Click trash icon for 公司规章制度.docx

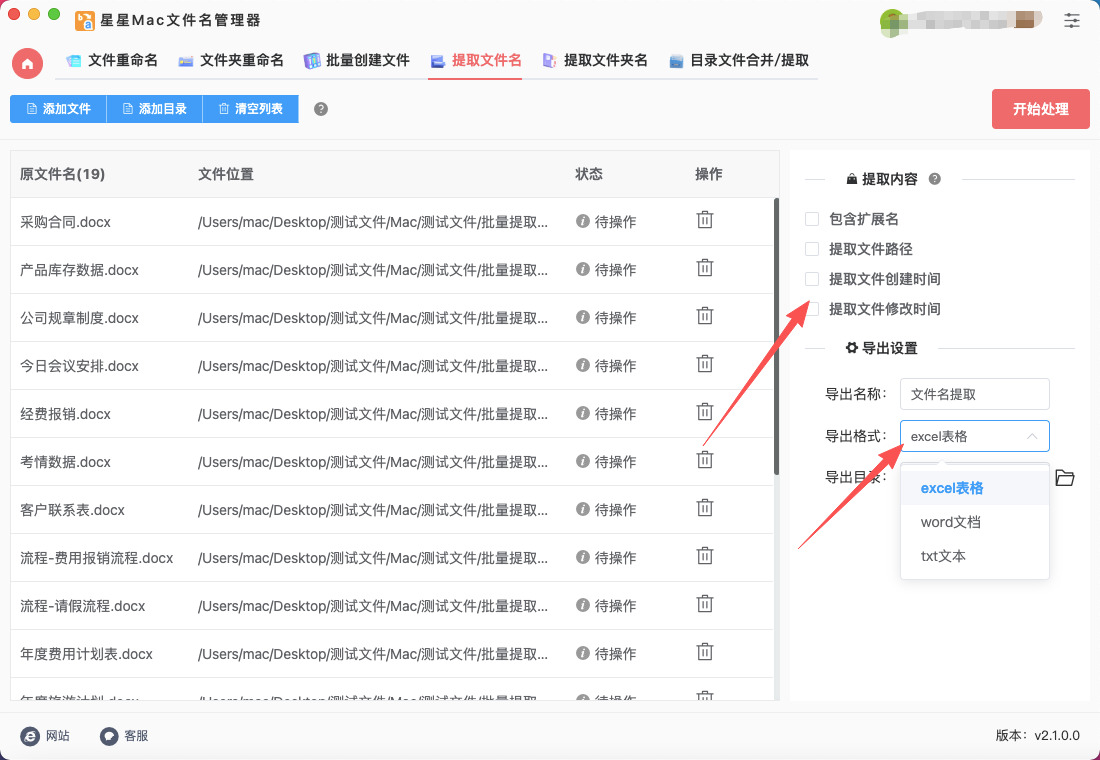pos(705,317)
